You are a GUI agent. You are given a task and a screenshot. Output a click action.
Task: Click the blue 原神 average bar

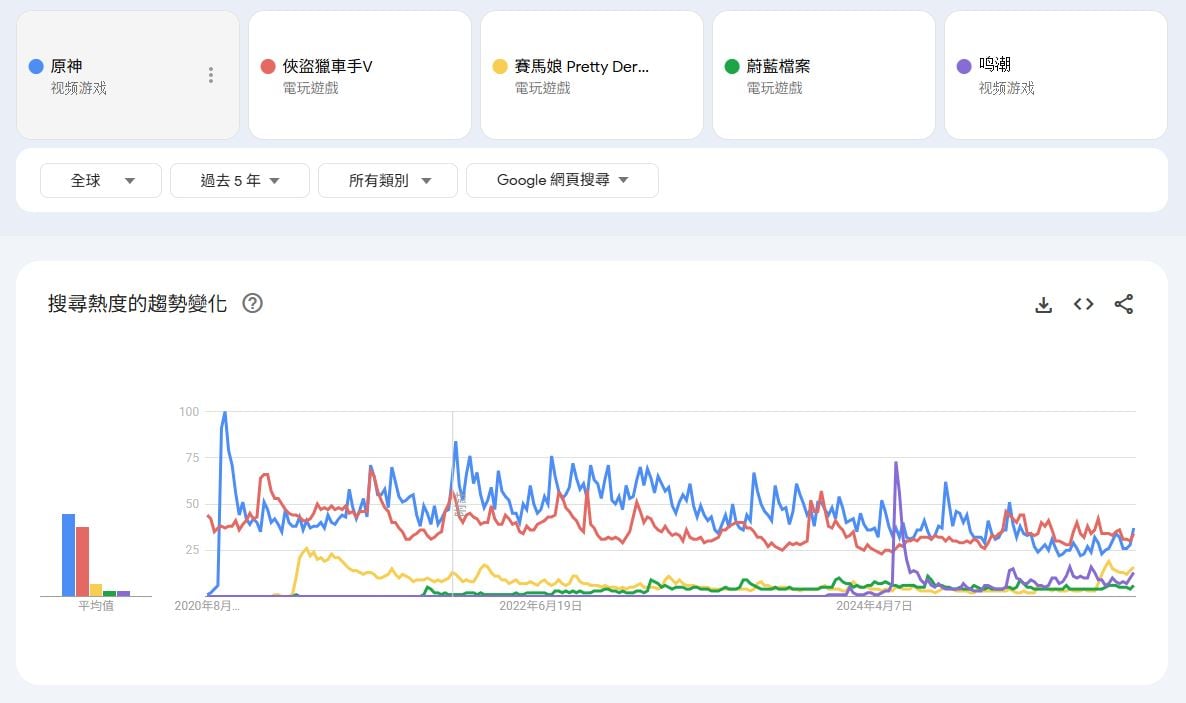tap(68, 555)
